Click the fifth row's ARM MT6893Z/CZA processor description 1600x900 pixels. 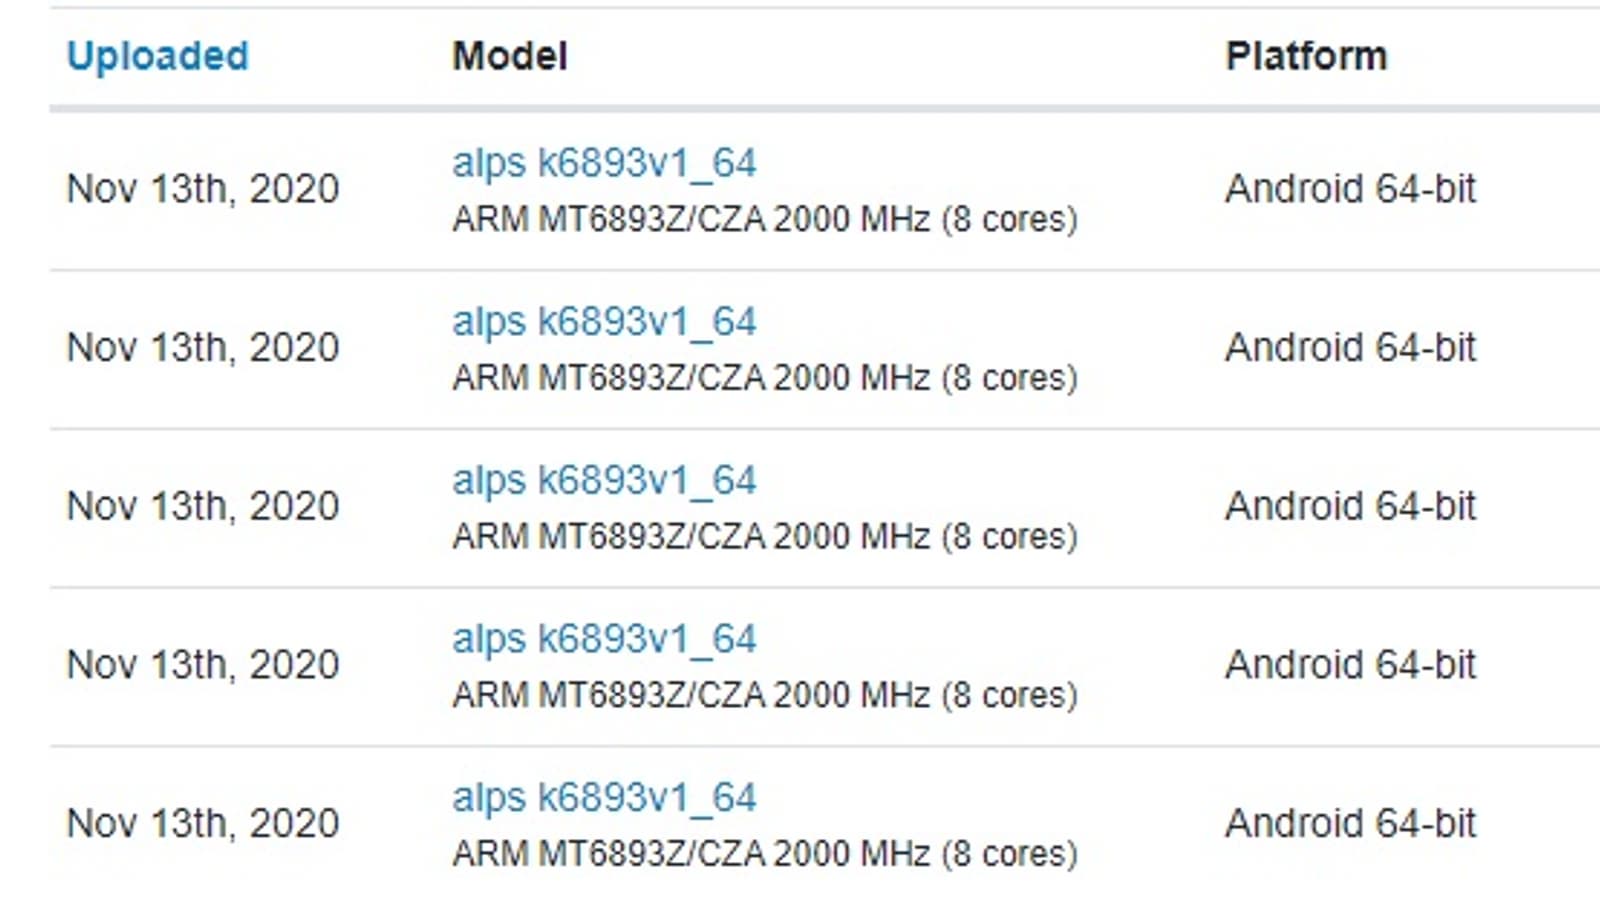point(765,854)
